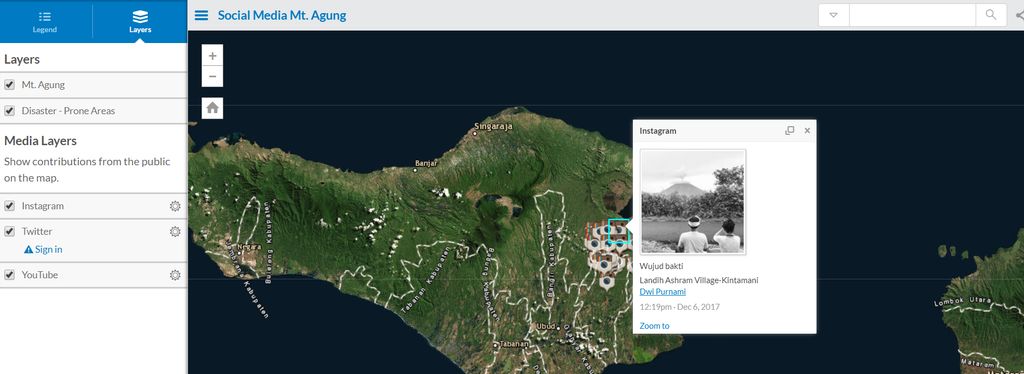Toggle the Mt. Agung layer checkbox

[x=9, y=85]
